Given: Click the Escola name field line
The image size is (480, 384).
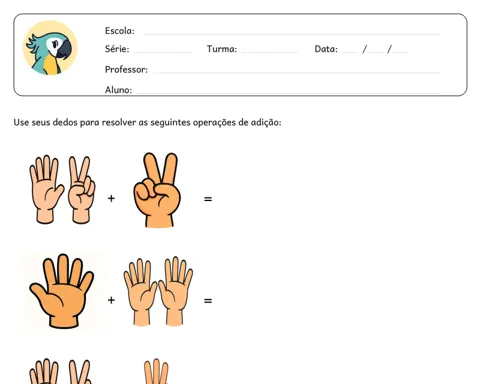Looking at the screenshot, I should coord(292,34).
